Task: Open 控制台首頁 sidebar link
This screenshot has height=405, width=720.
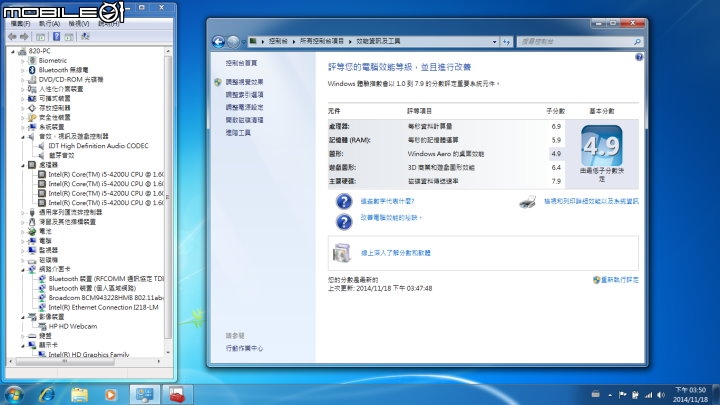Action: (242, 63)
